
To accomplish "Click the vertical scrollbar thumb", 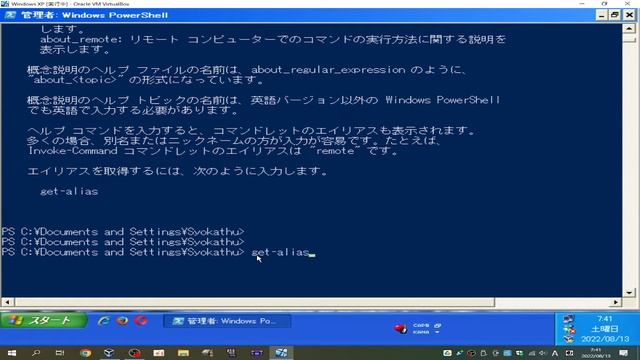I will (629, 38).
